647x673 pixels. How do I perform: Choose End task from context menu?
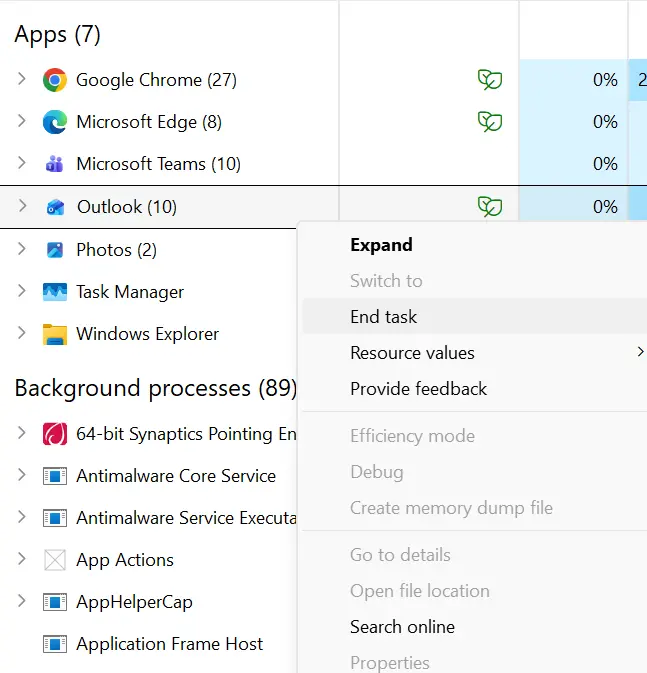click(x=384, y=317)
